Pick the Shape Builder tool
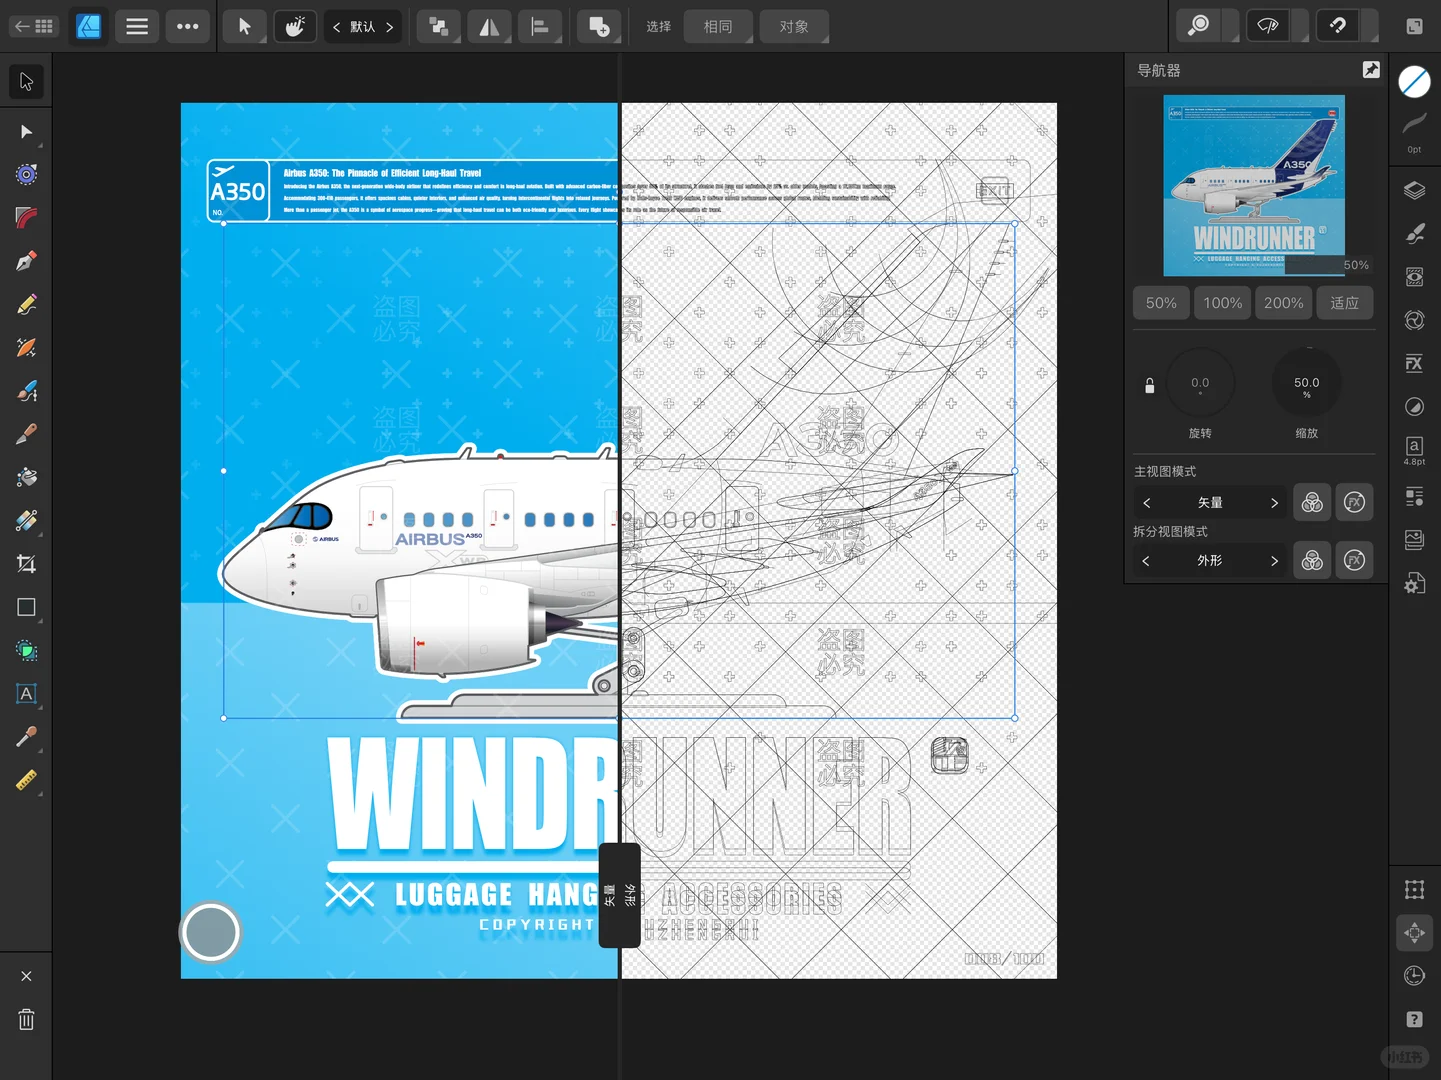 click(x=26, y=651)
